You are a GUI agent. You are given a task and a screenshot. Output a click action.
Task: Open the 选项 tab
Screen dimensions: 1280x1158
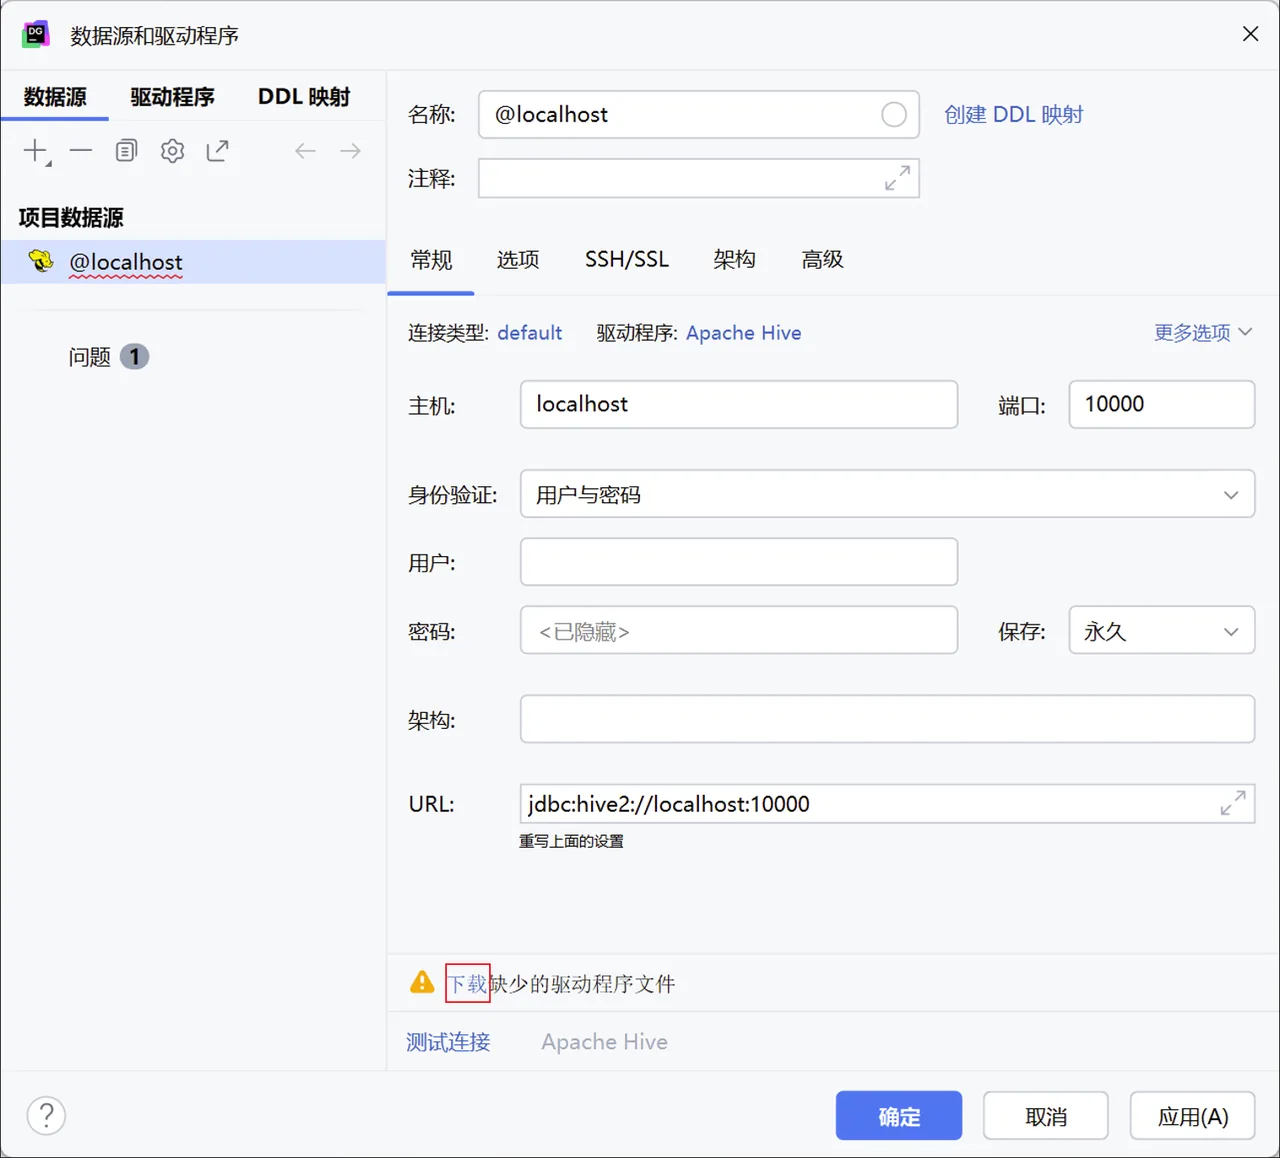click(x=518, y=260)
